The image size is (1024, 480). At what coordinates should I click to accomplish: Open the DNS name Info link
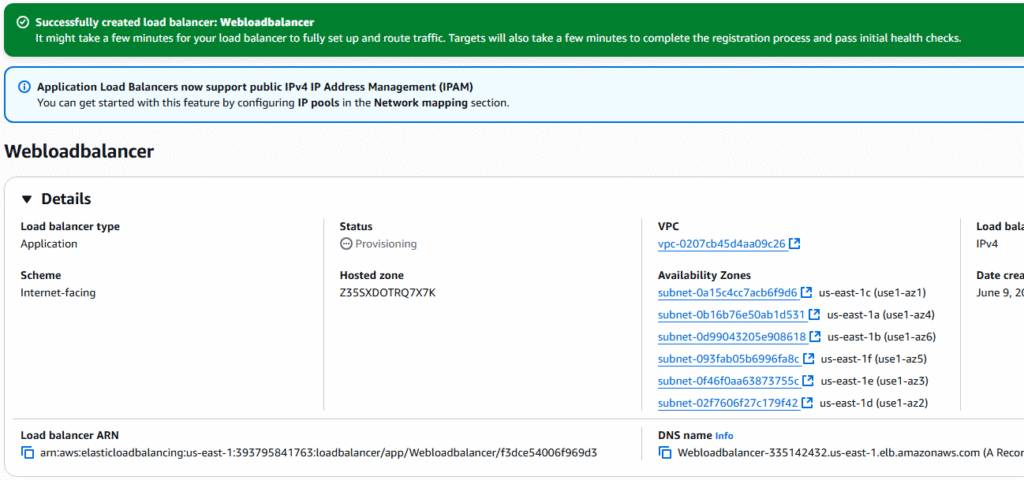point(724,436)
